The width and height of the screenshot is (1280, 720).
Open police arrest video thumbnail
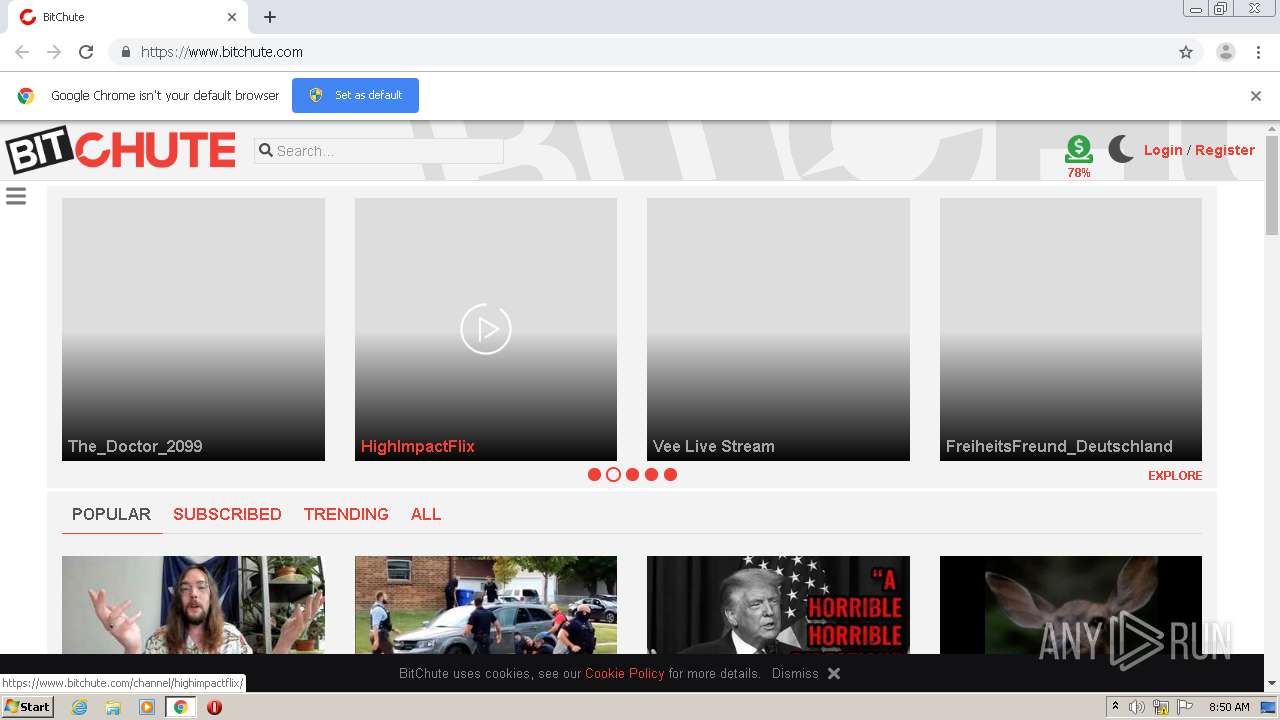coord(486,605)
